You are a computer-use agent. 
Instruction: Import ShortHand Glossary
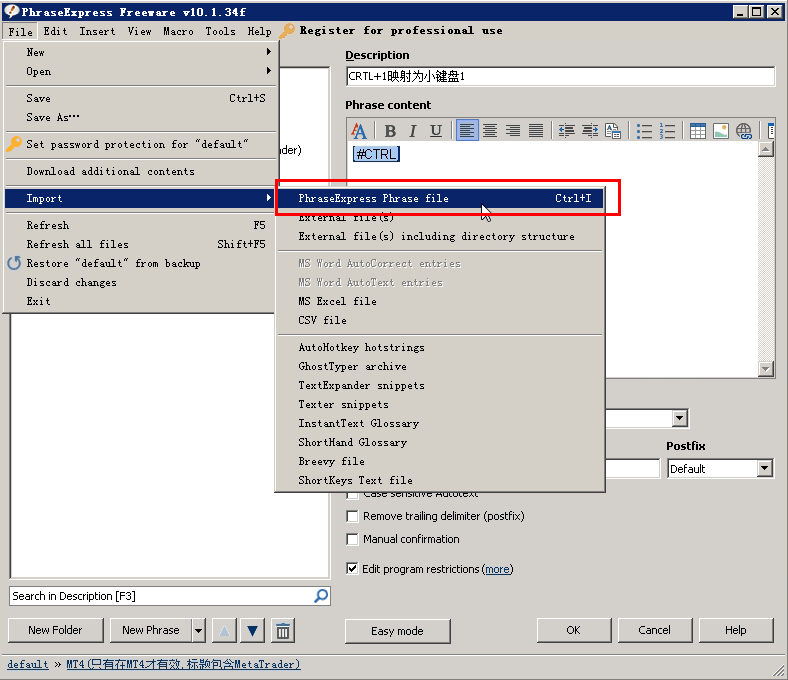(x=440, y=442)
